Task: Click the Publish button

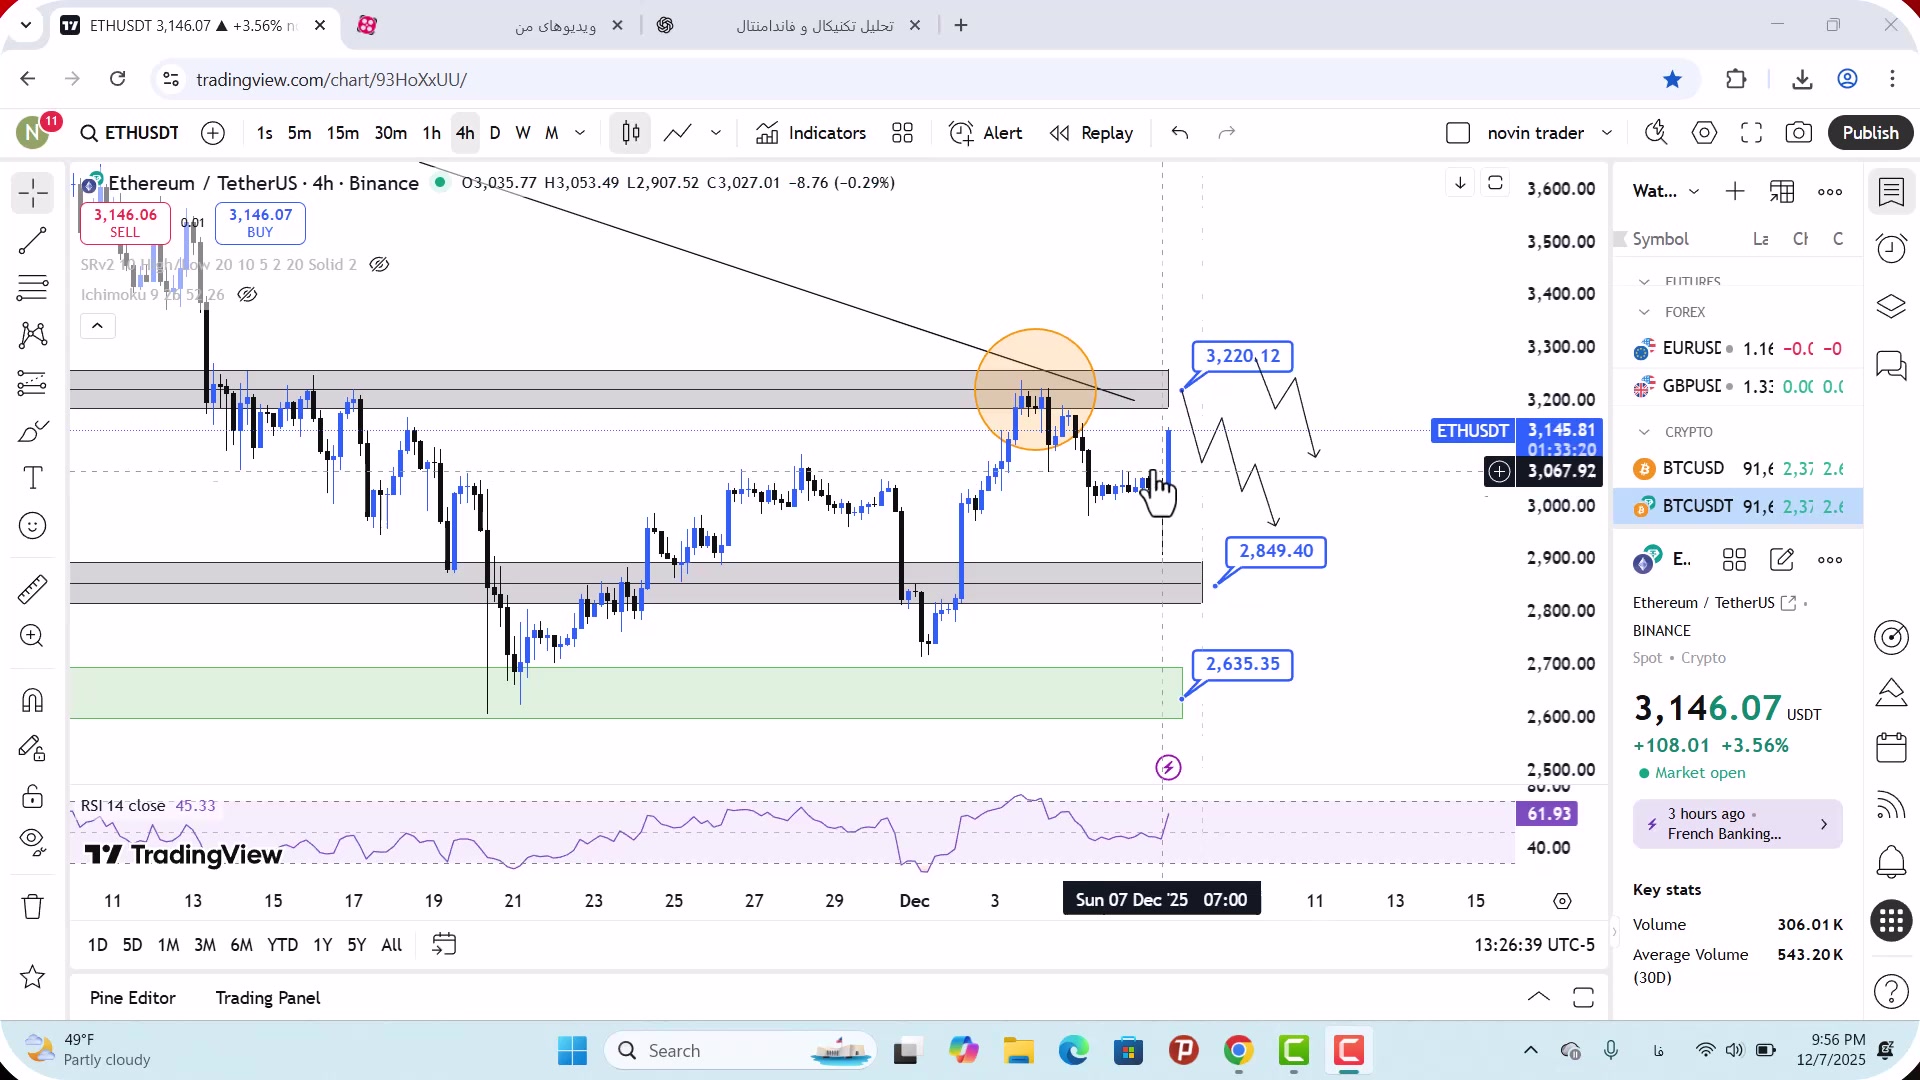Action: (1870, 133)
